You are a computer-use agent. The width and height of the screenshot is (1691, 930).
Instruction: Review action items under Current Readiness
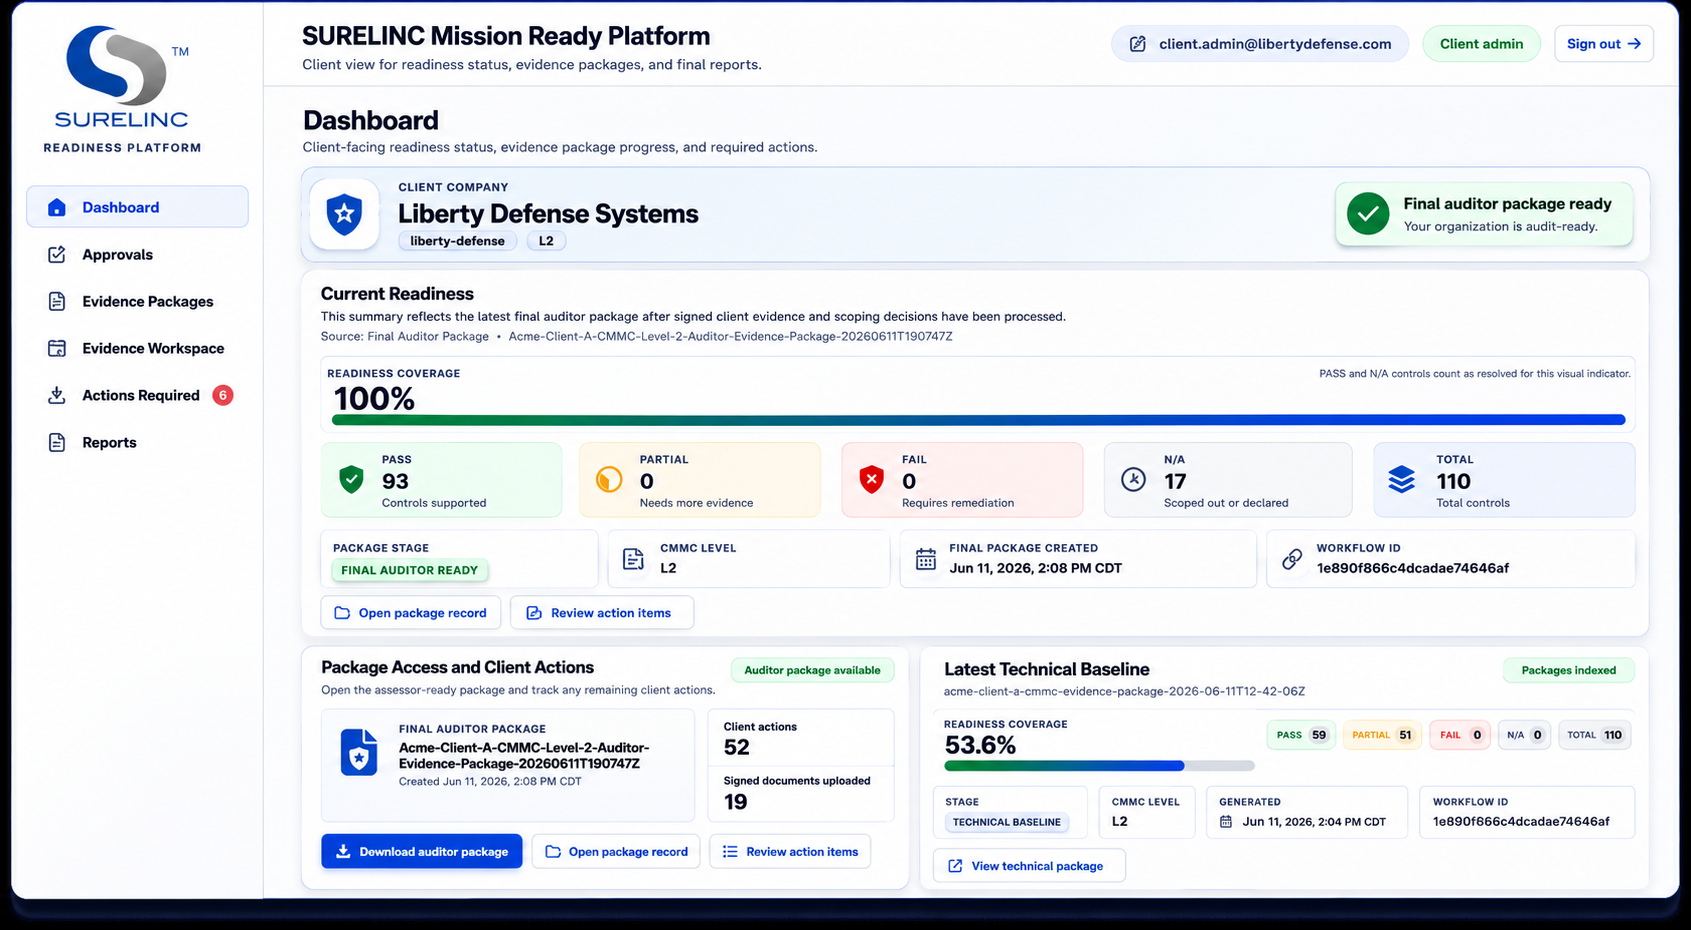pos(601,613)
